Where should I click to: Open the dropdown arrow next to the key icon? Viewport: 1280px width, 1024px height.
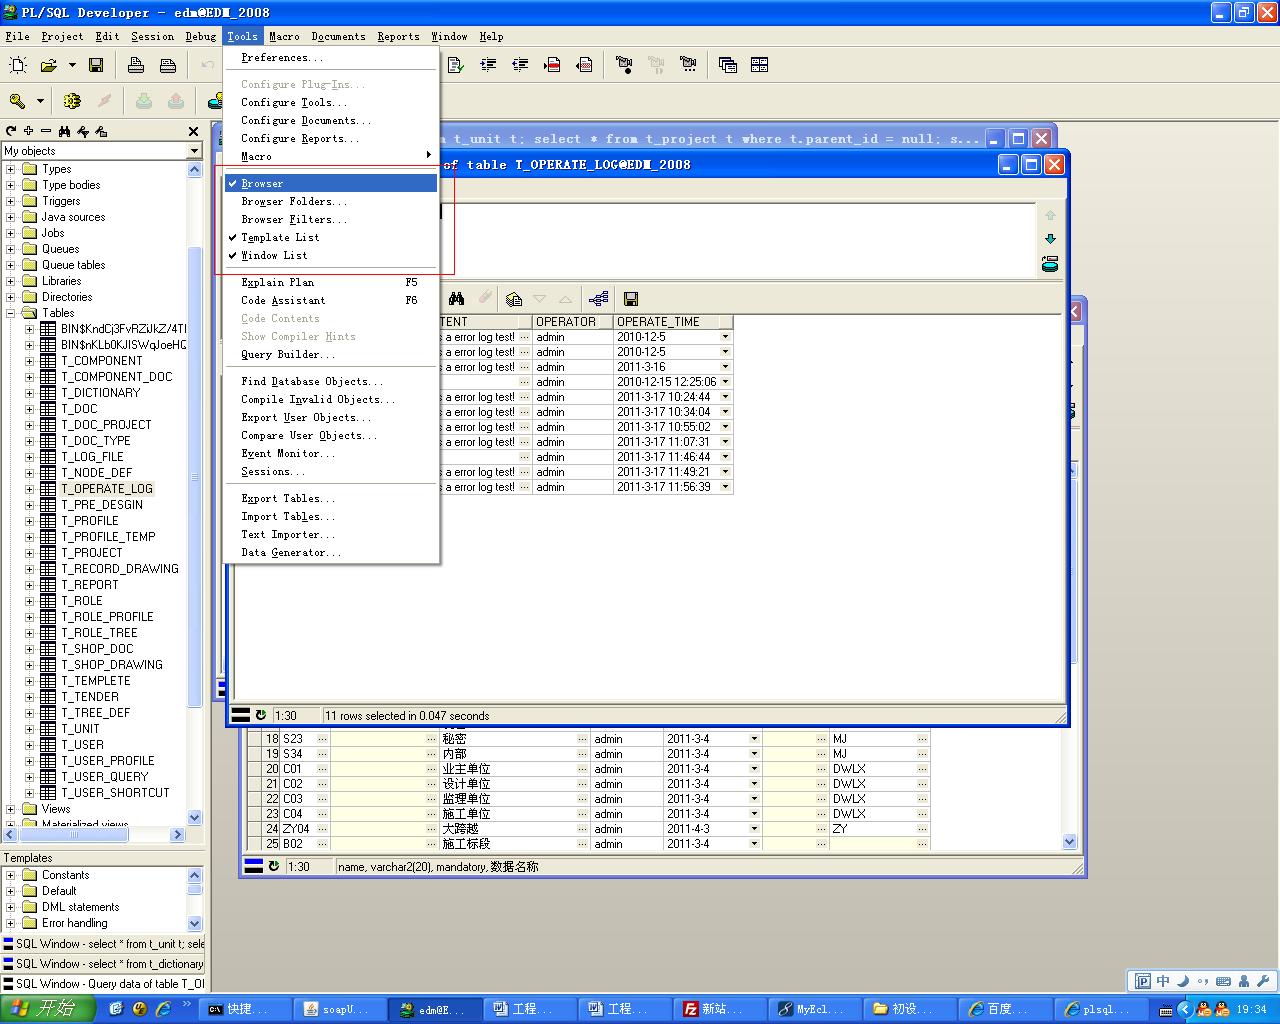pyautogui.click(x=40, y=101)
